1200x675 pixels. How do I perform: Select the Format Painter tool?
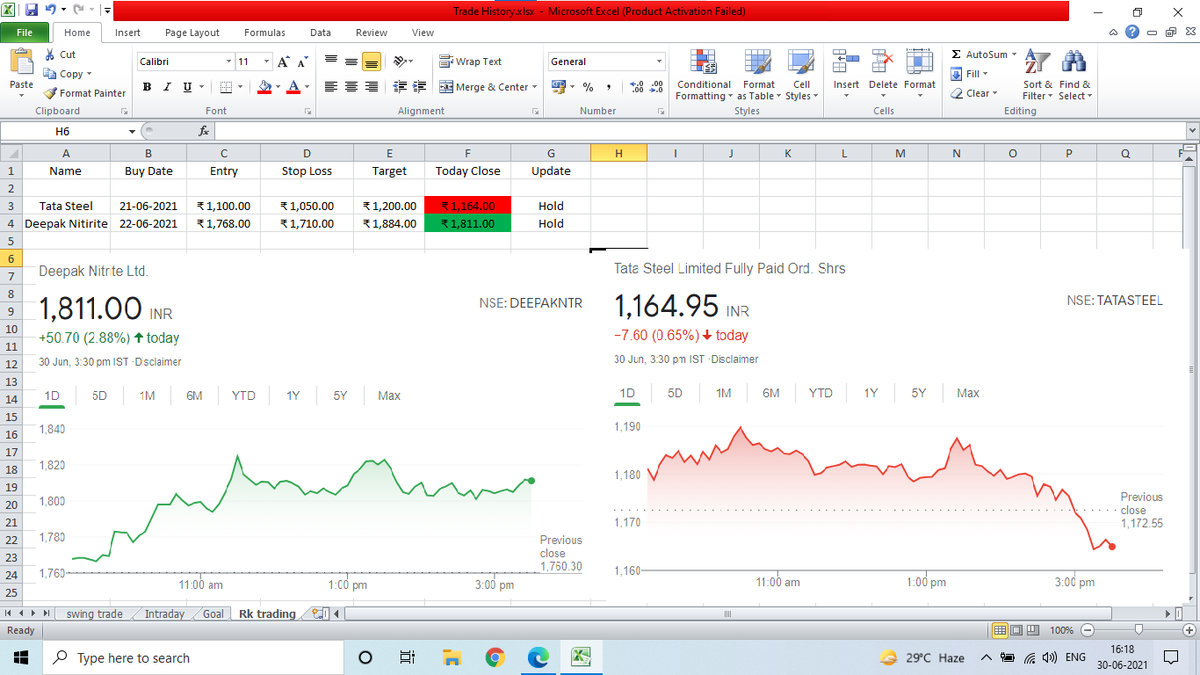(x=85, y=93)
